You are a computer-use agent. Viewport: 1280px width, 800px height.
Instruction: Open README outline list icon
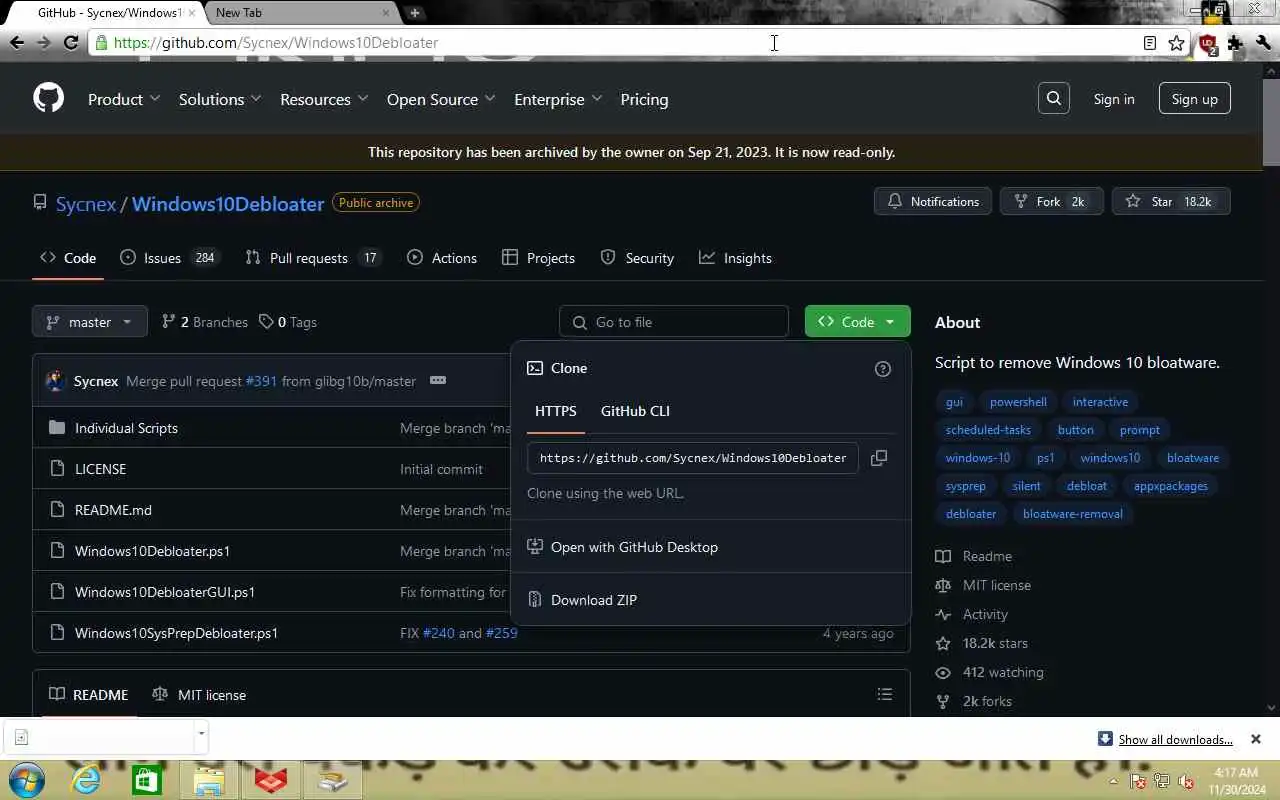(884, 694)
